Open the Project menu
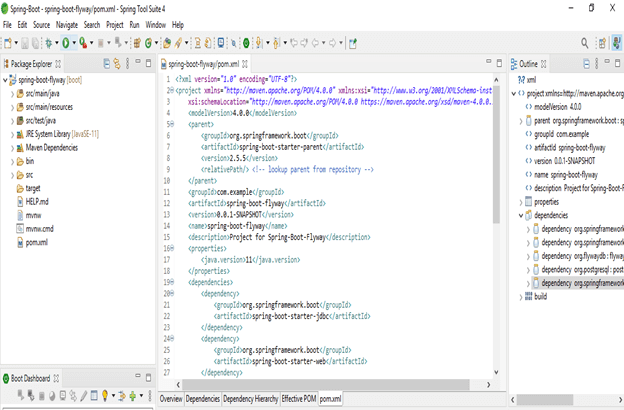Viewport: 624px width, 410px height. pyautogui.click(x=115, y=25)
